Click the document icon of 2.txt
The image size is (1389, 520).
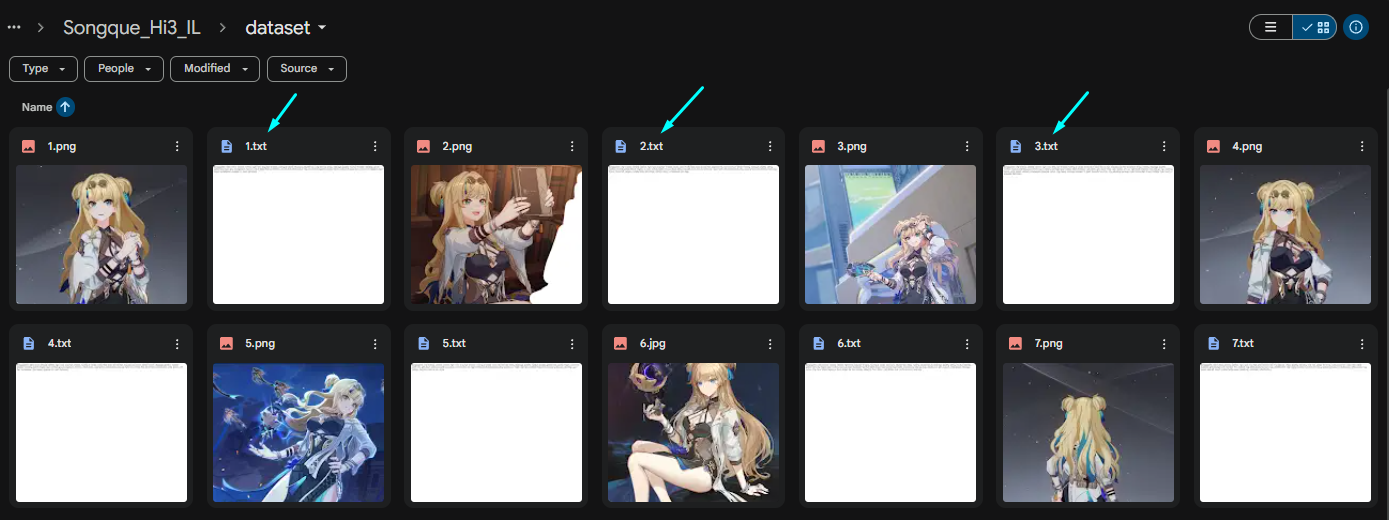pyautogui.click(x=621, y=146)
